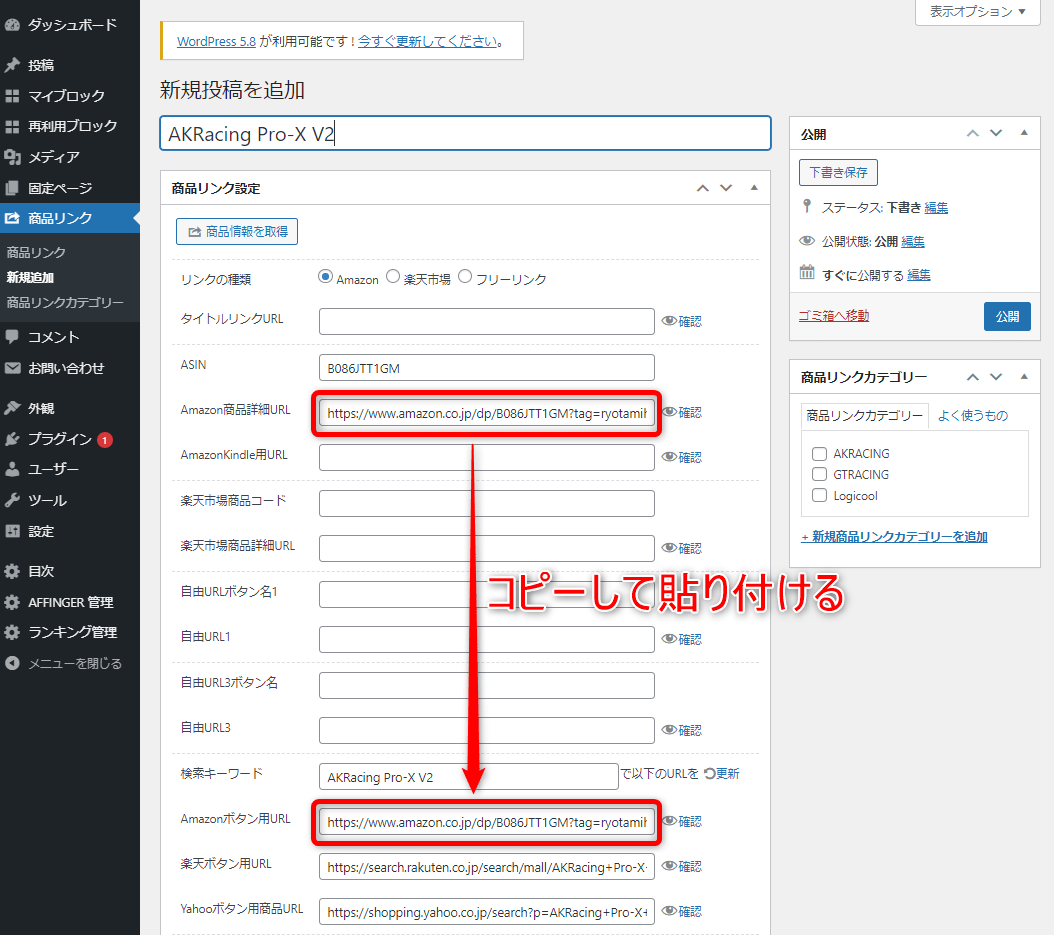Switch to the よく使うもの tab
Screen dimensions: 1054x935
[973, 415]
